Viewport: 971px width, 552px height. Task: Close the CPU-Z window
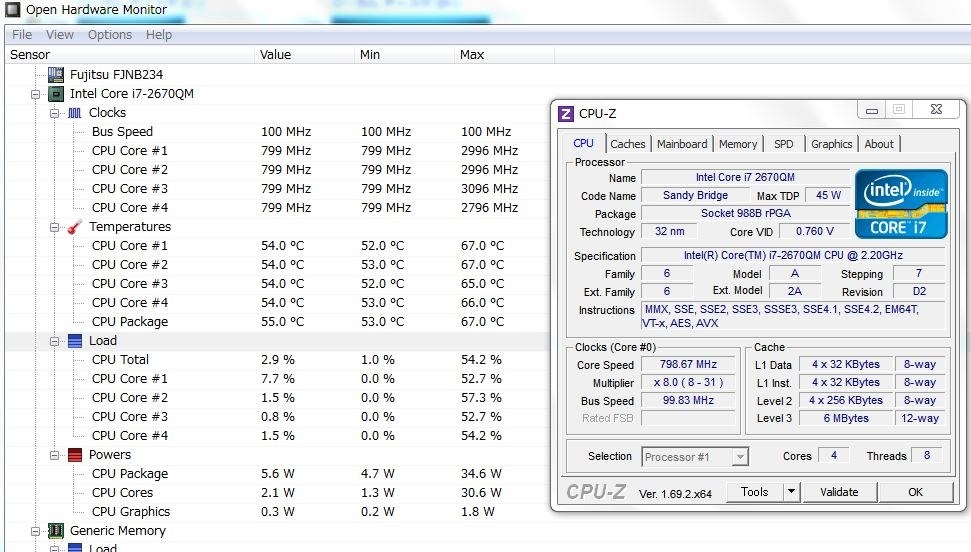936,110
